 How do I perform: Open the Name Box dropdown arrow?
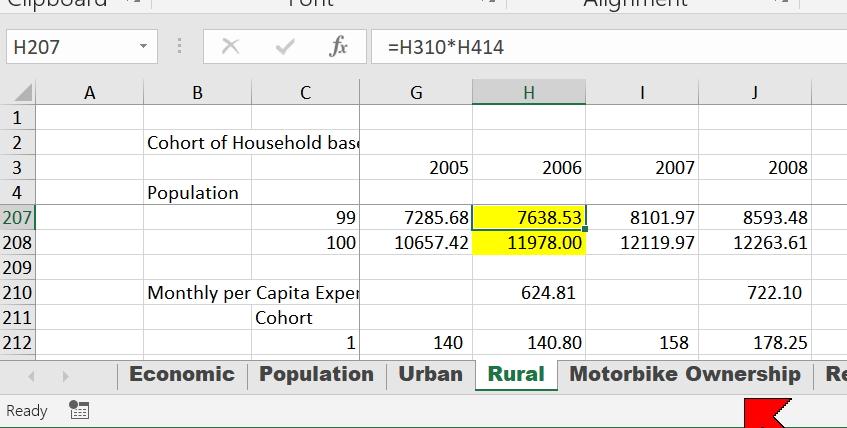(143, 46)
